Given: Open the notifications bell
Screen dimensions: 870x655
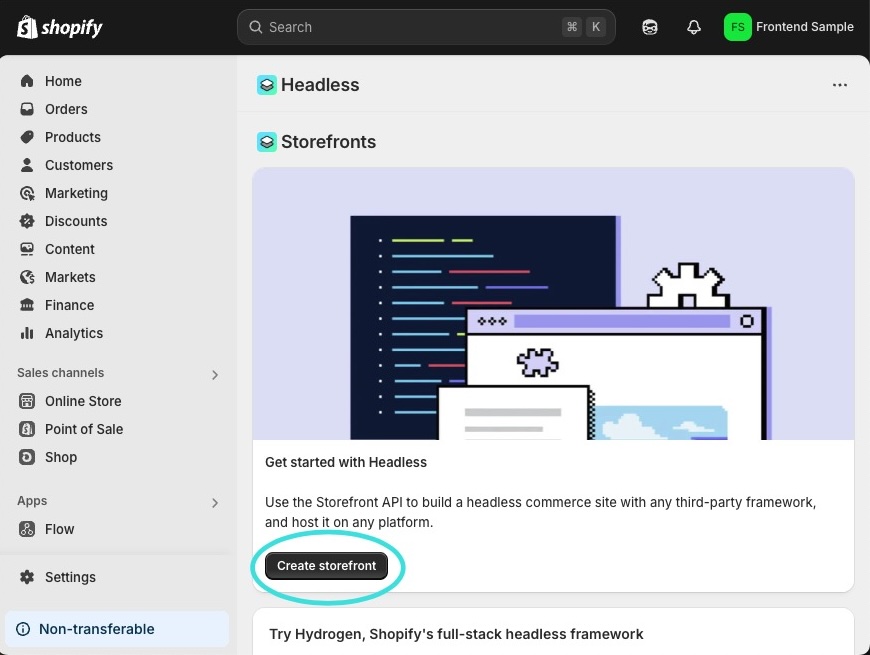Looking at the screenshot, I should (x=694, y=27).
